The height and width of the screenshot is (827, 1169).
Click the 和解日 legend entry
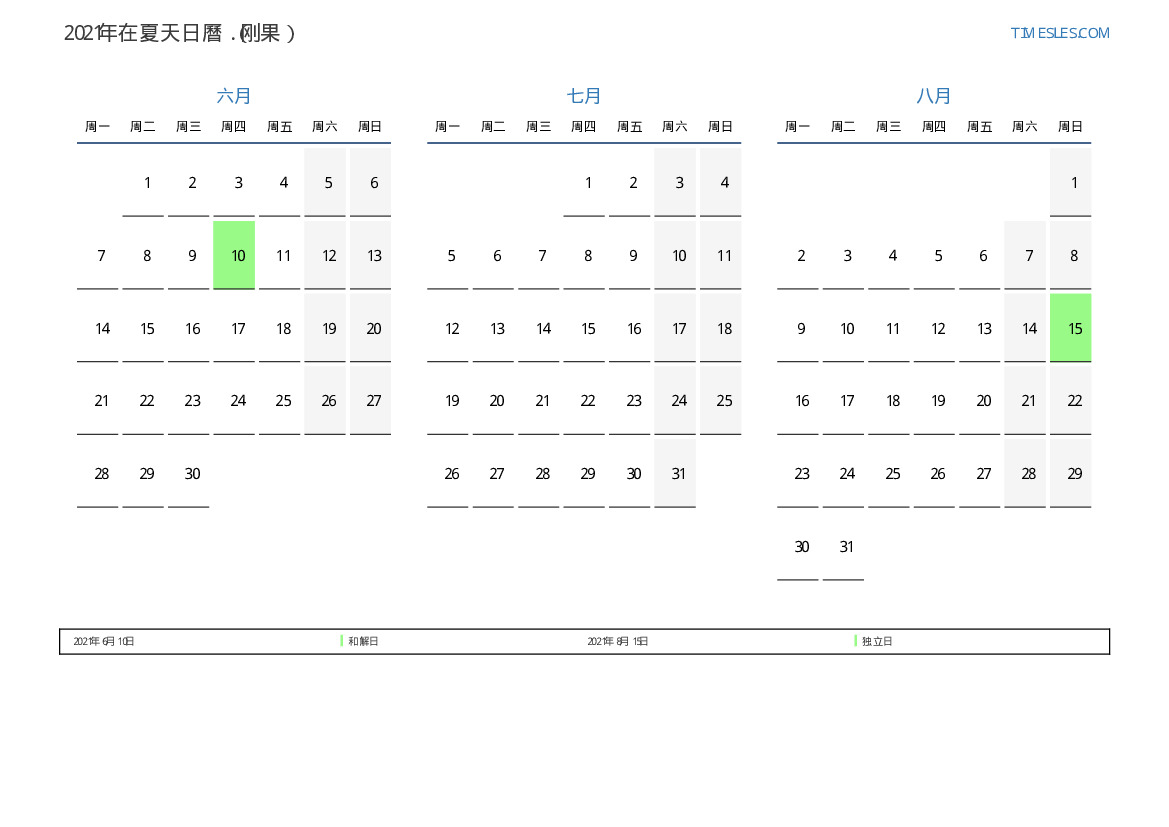363,641
